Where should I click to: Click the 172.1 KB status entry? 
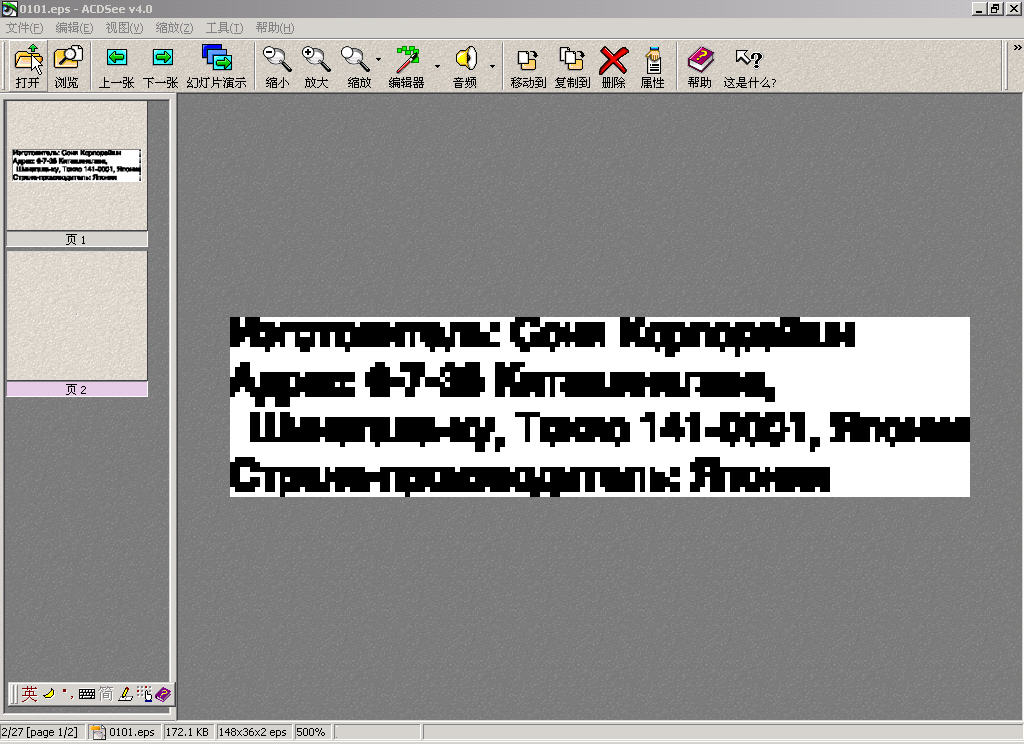coord(187,732)
